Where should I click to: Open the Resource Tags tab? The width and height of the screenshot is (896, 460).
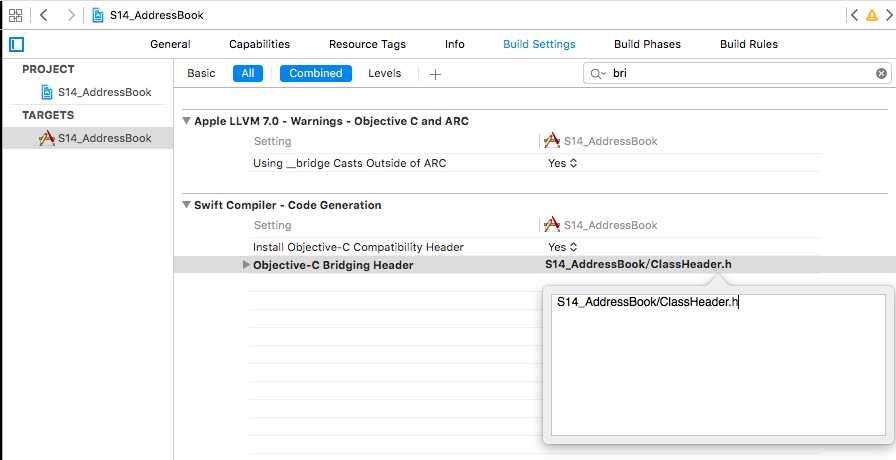367,44
